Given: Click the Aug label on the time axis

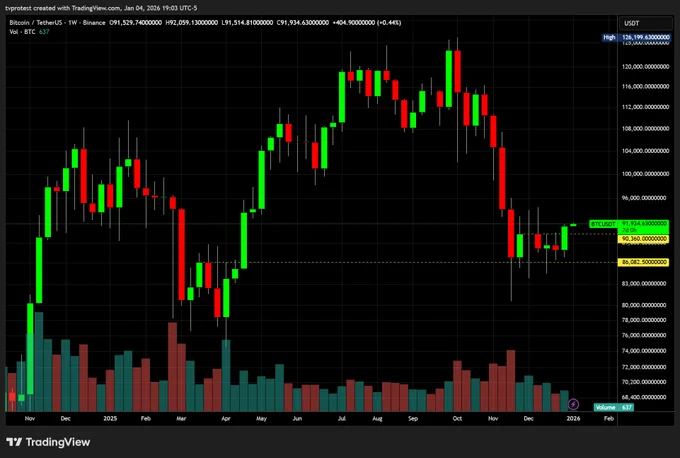Looking at the screenshot, I should (377, 419).
